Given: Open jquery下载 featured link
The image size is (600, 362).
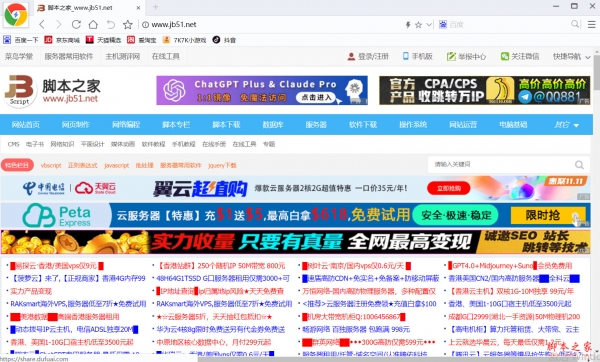Looking at the screenshot, I should click(222, 165).
